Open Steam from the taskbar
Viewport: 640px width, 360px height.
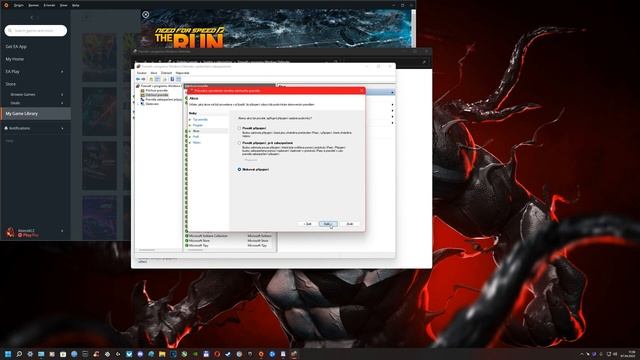click(228, 354)
